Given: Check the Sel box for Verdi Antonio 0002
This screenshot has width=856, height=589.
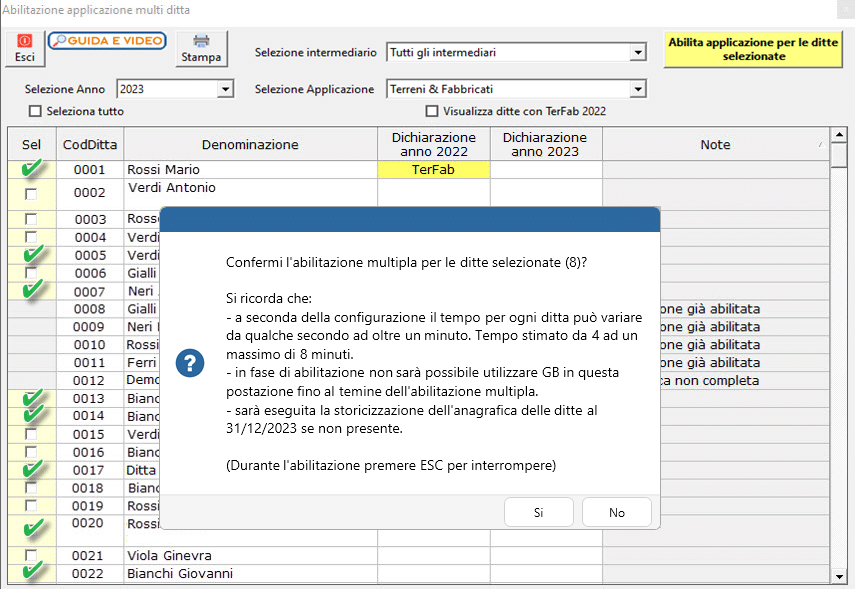Looking at the screenshot, I should pyautogui.click(x=31, y=190).
